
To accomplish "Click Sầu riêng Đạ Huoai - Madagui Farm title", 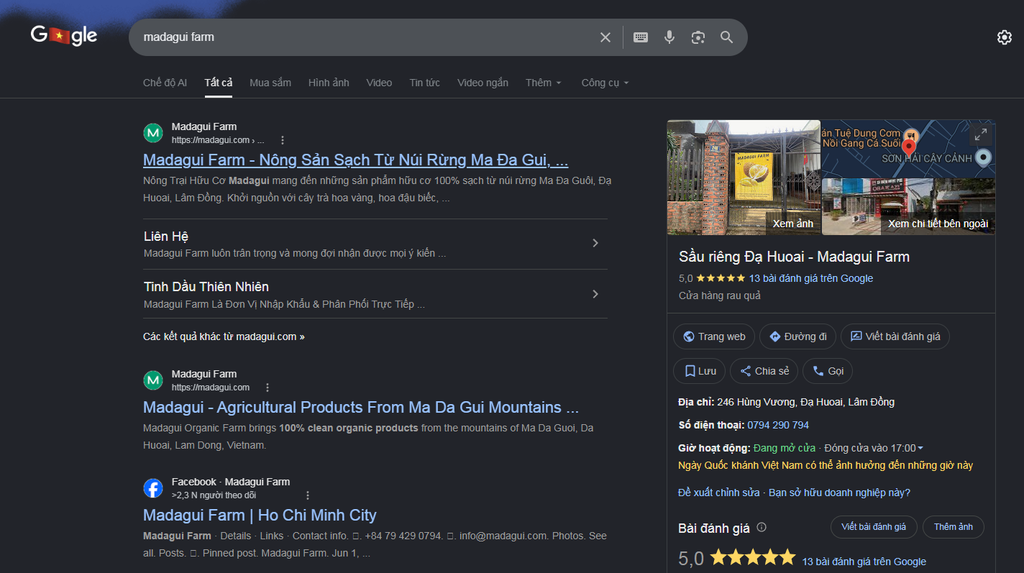I will 794,257.
